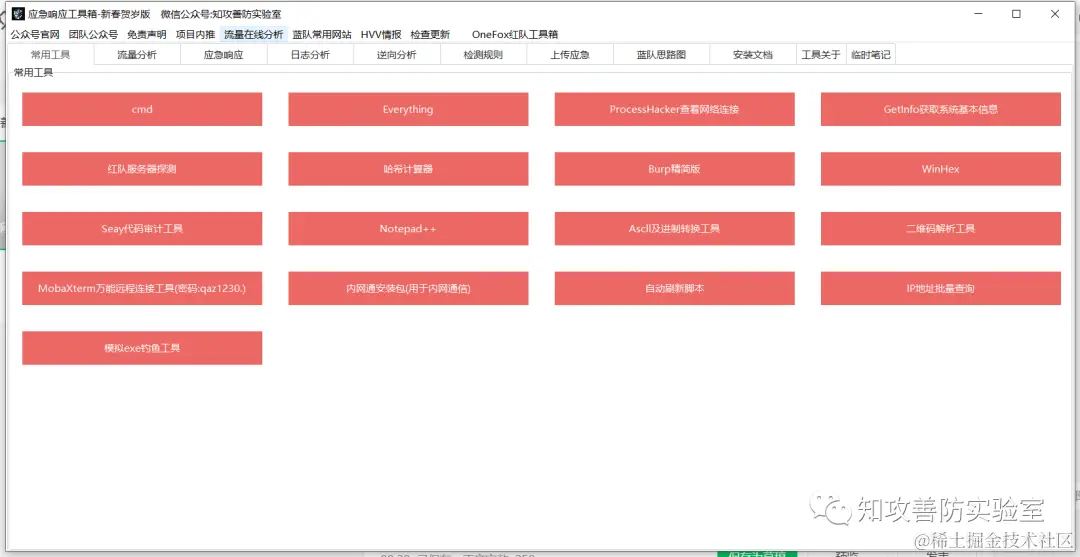Open ProcessHacker查看网络连接

[674, 109]
